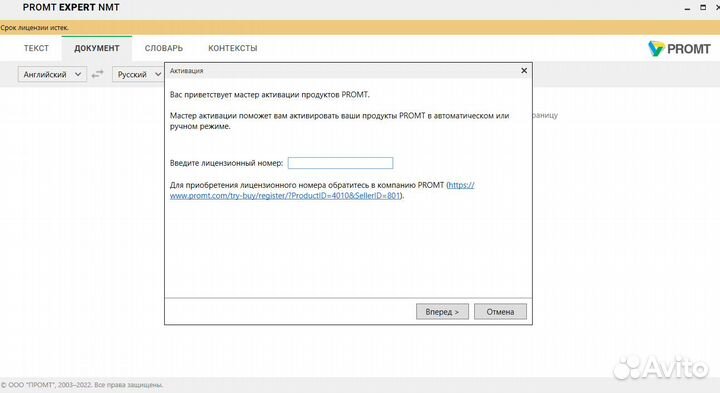Click the 'Введите лицензионный номер:' label
This screenshot has height=393, width=720.
coord(226,163)
